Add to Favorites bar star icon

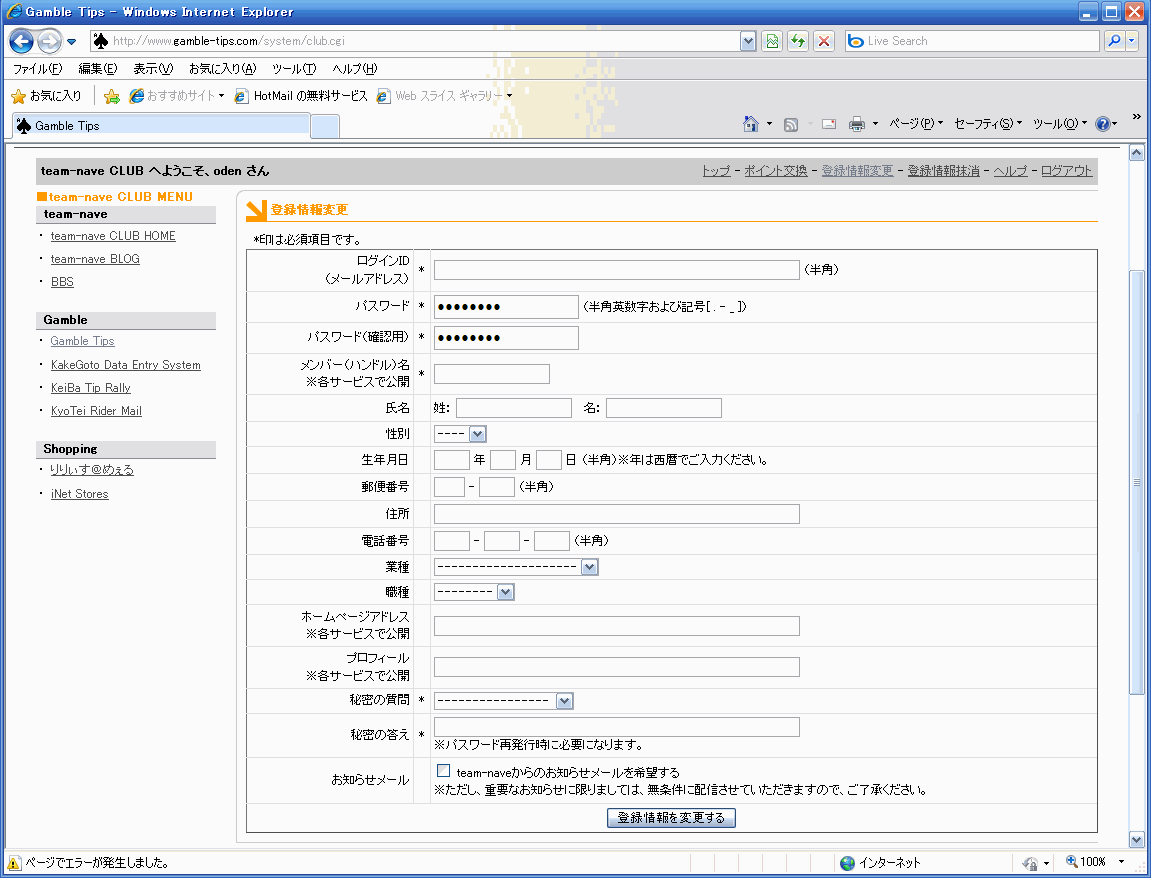tap(112, 96)
